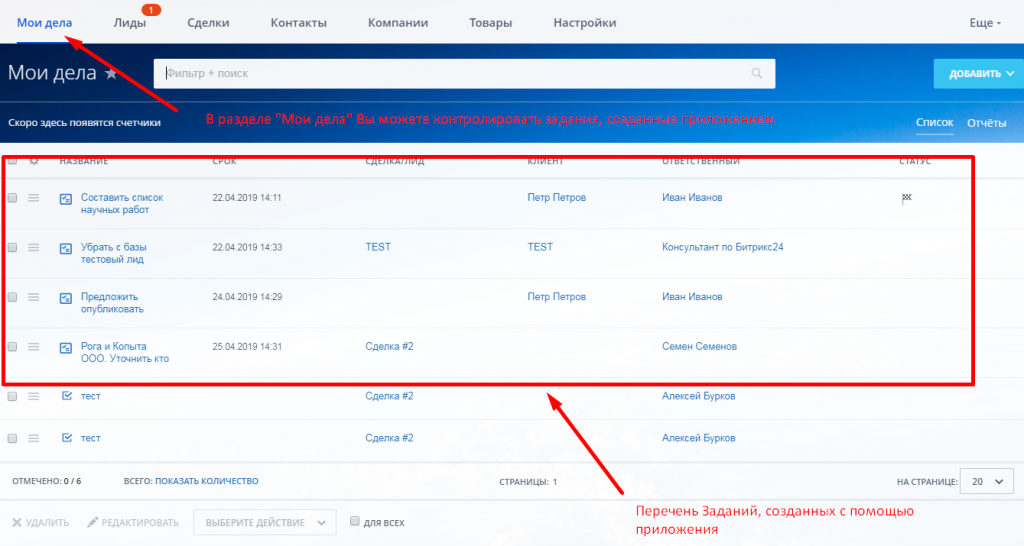
Task: Click the due date 22.04.2019 14:33
Action: [x=247, y=247]
